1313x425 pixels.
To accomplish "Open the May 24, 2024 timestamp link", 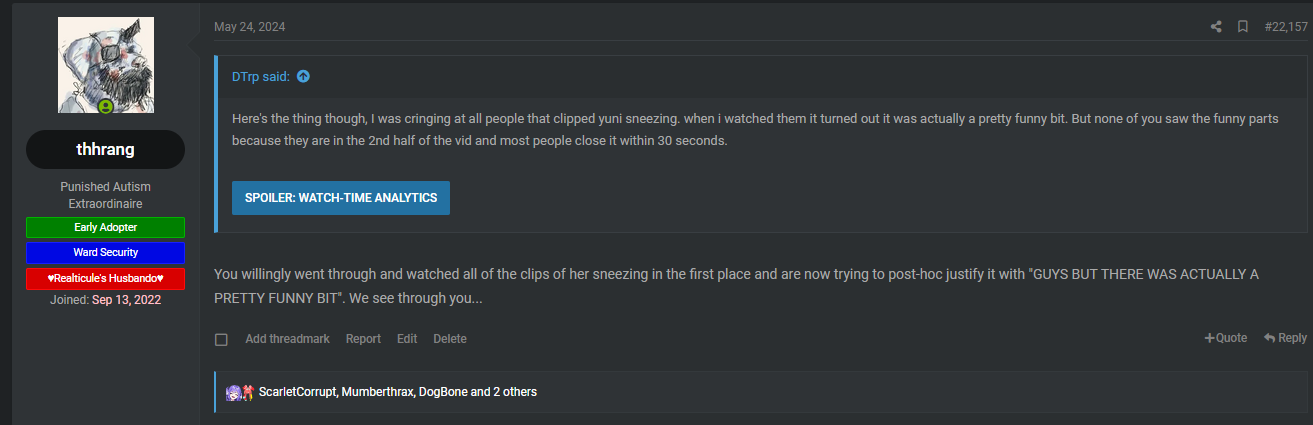I will [249, 27].
